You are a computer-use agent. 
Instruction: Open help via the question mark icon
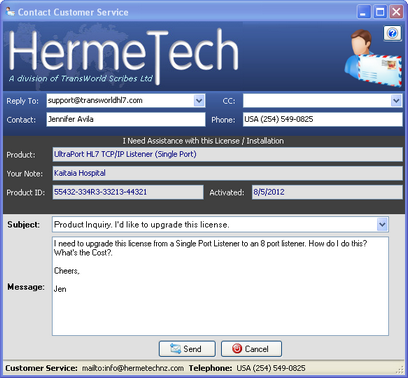[x=392, y=33]
